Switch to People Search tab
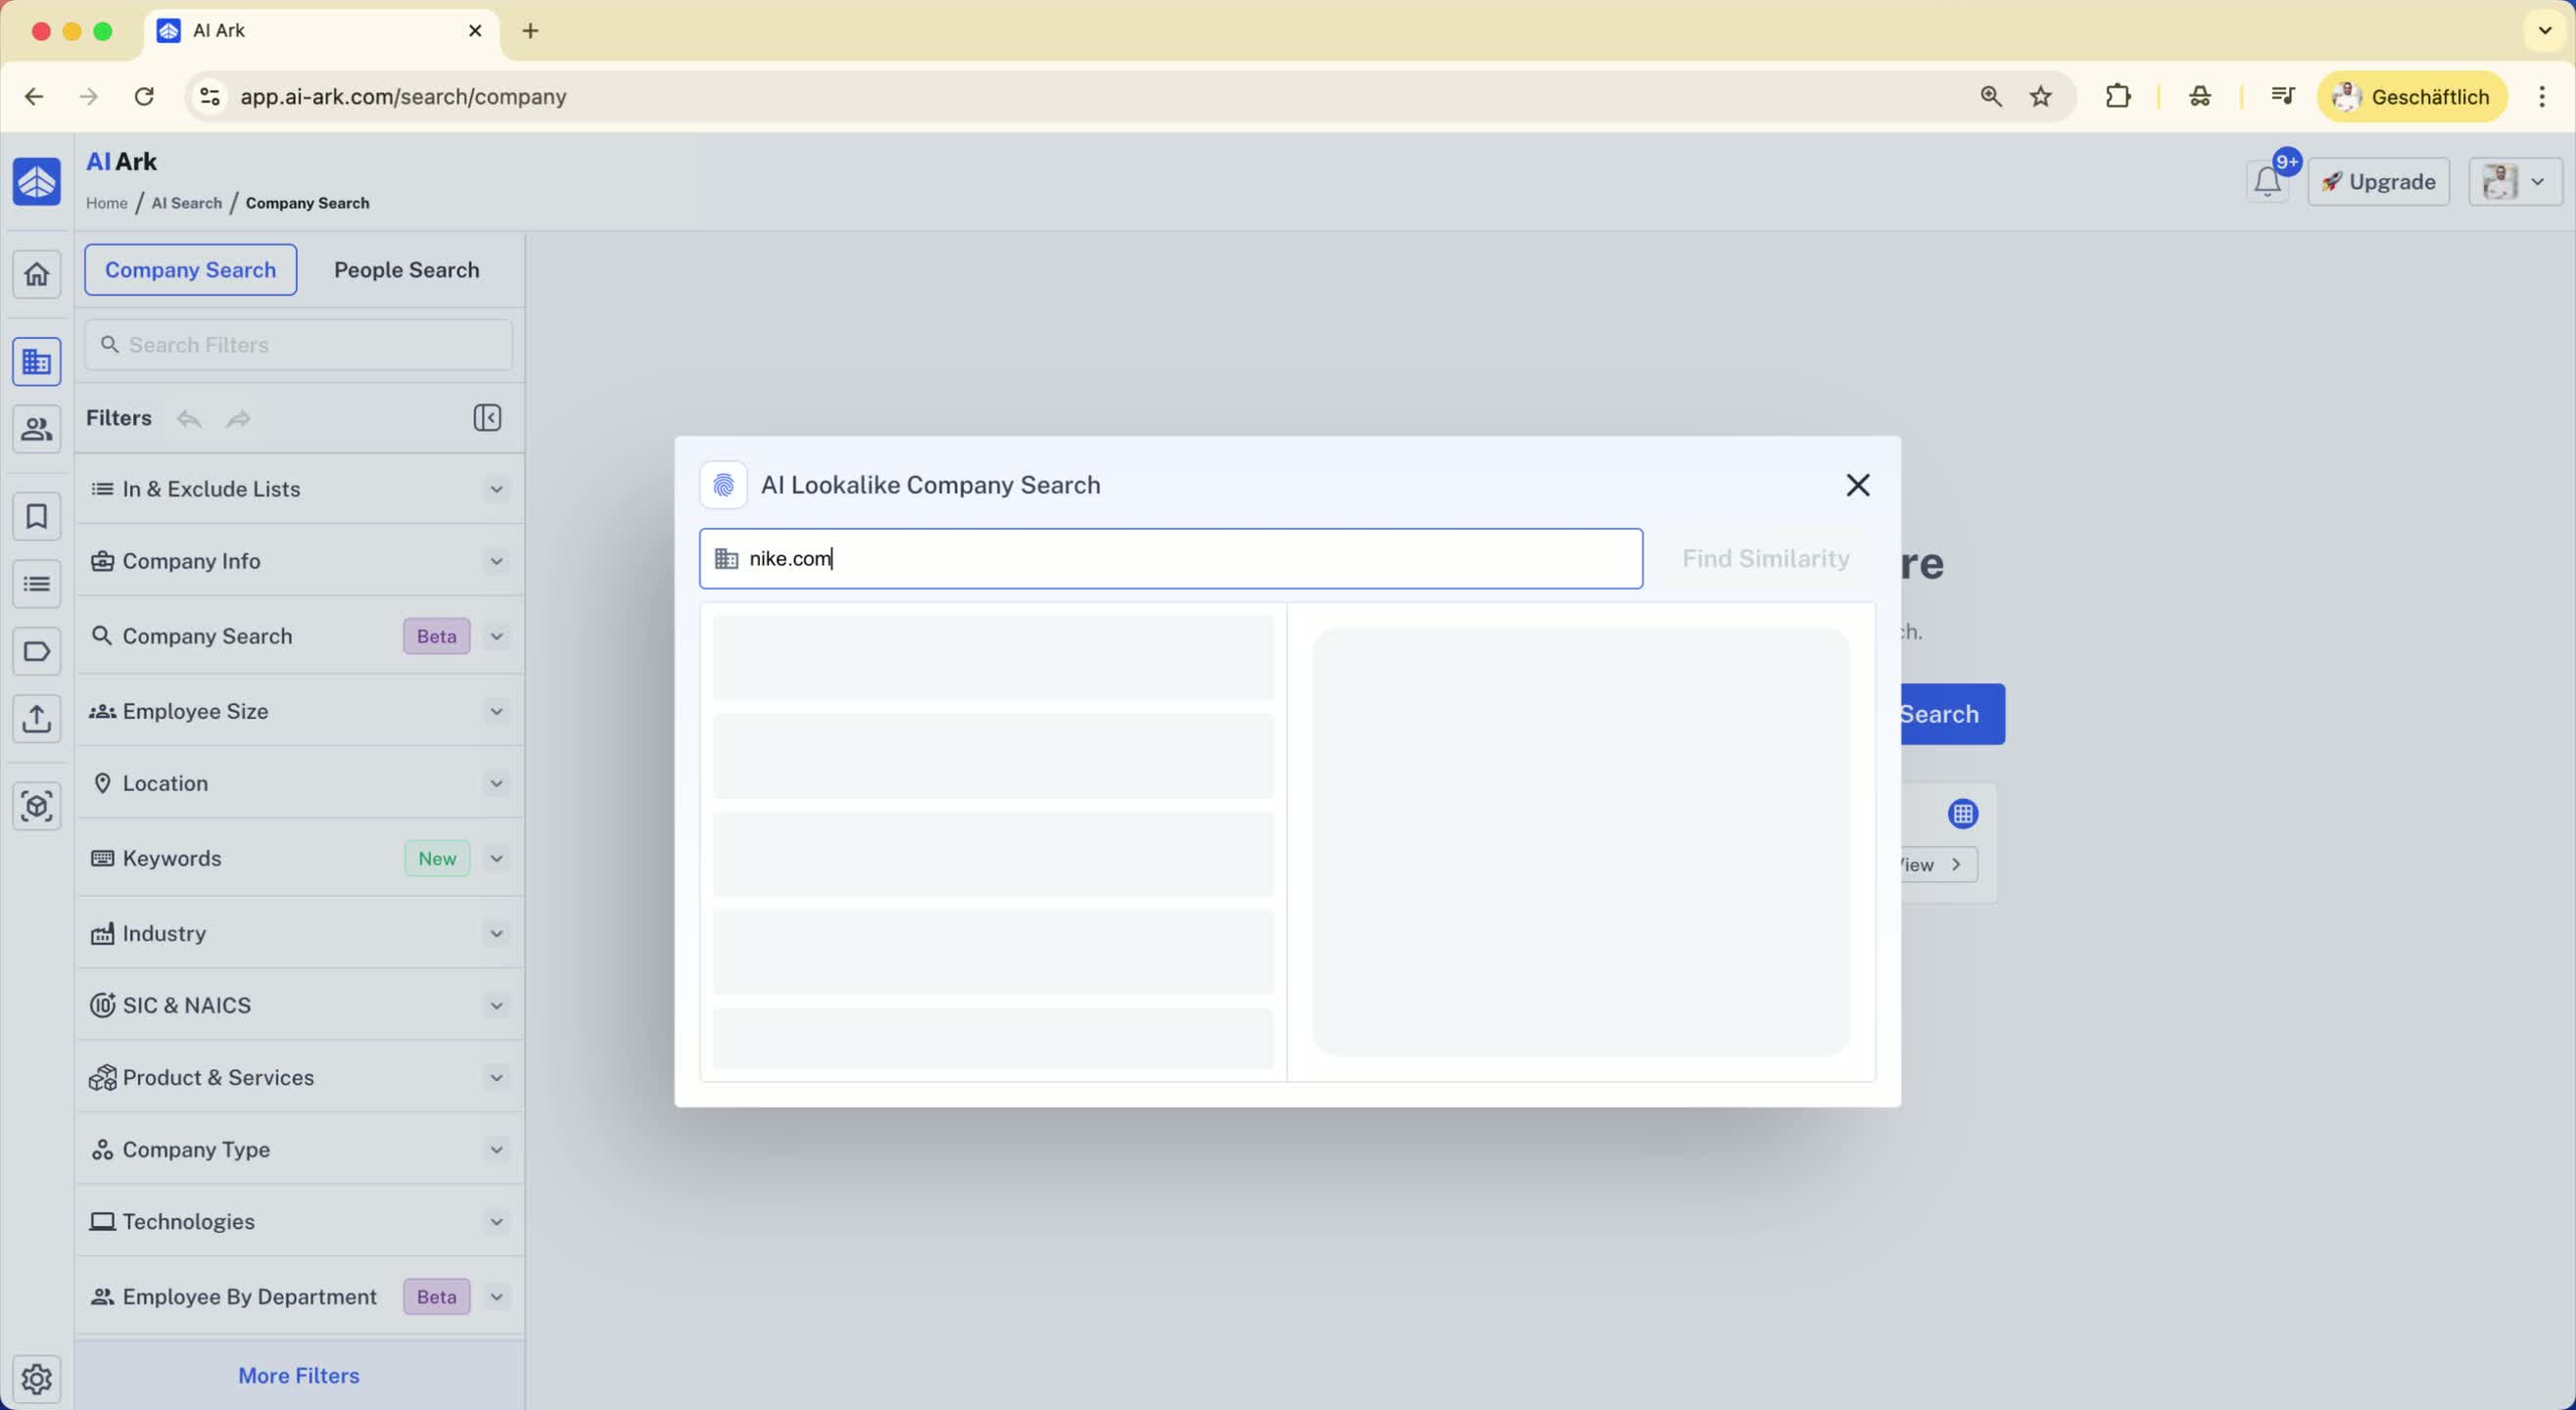The width and height of the screenshot is (2576, 1410). click(x=406, y=270)
